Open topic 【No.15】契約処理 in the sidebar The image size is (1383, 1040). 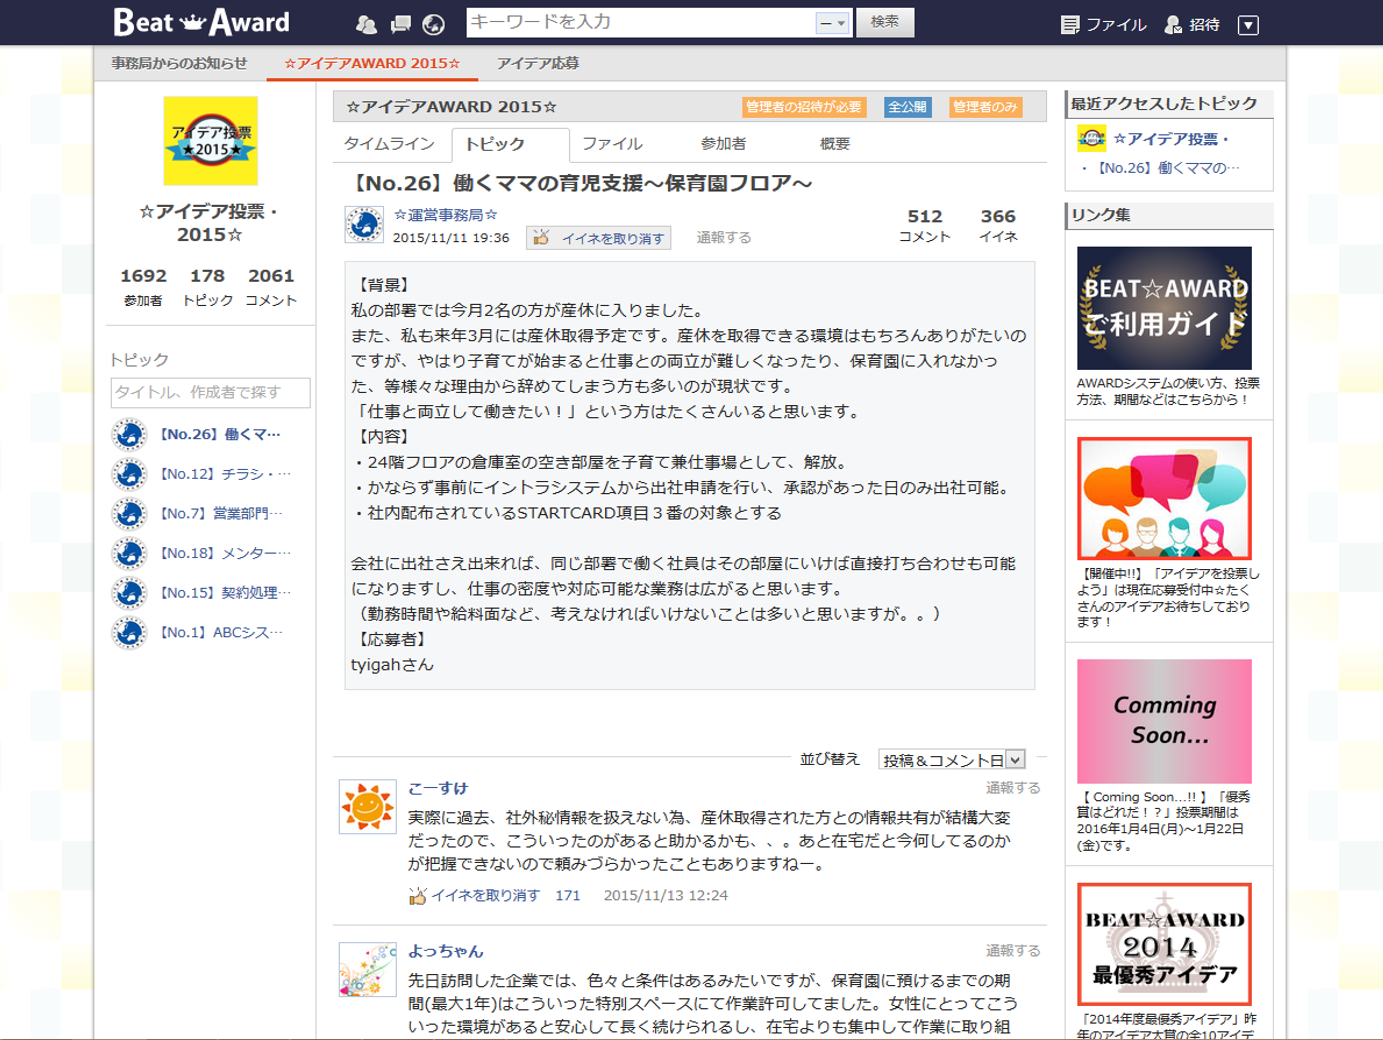pyautogui.click(x=225, y=593)
